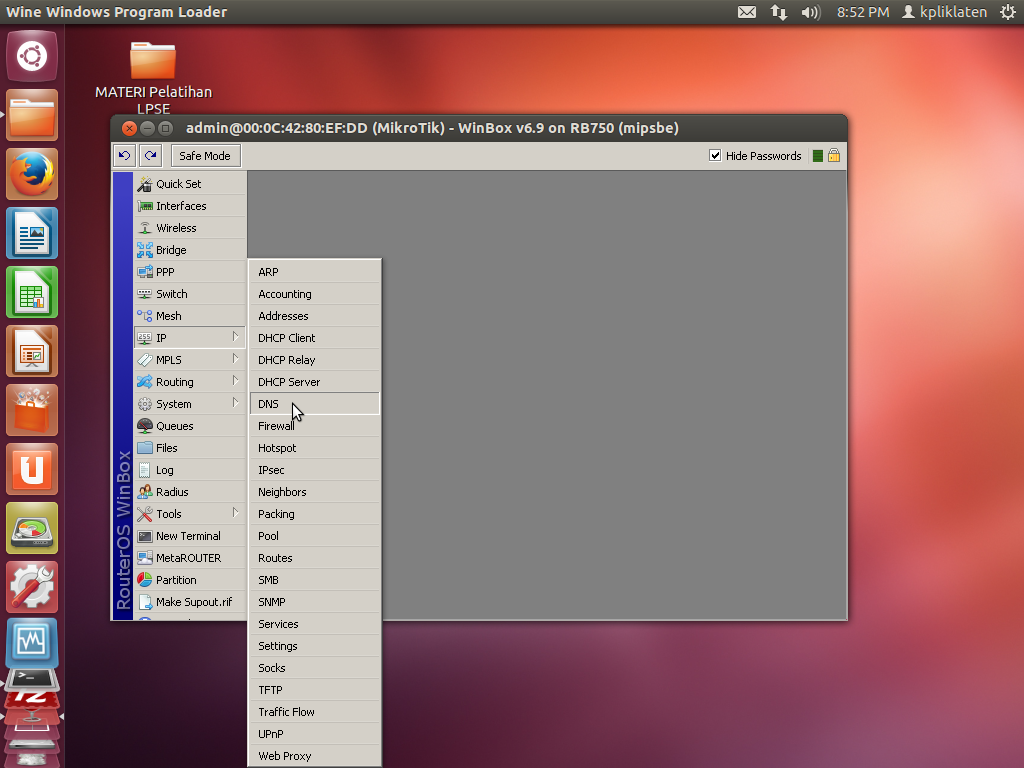The image size is (1024, 768).
Task: Click the Partition pie chart icon
Action: (144, 580)
